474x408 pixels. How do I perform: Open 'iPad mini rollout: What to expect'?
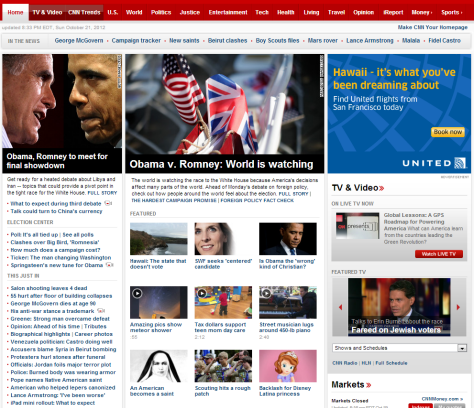(53, 403)
